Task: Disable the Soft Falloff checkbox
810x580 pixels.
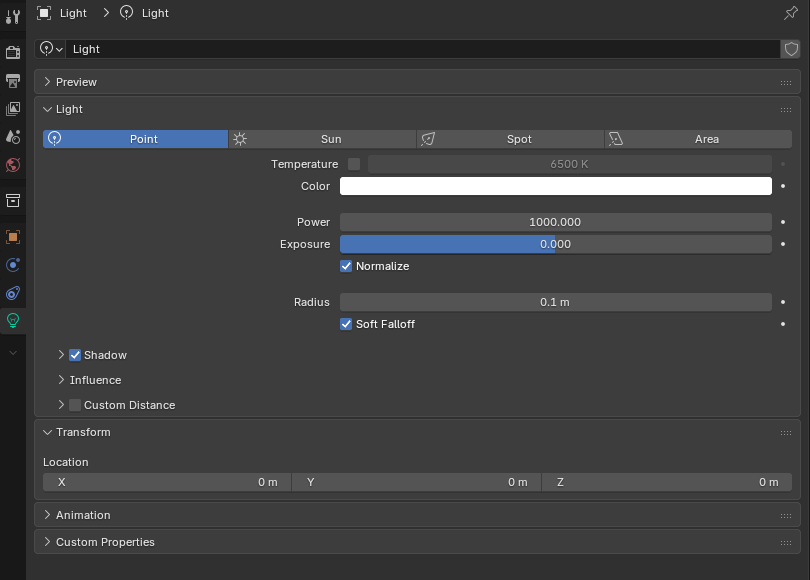Action: [x=346, y=324]
